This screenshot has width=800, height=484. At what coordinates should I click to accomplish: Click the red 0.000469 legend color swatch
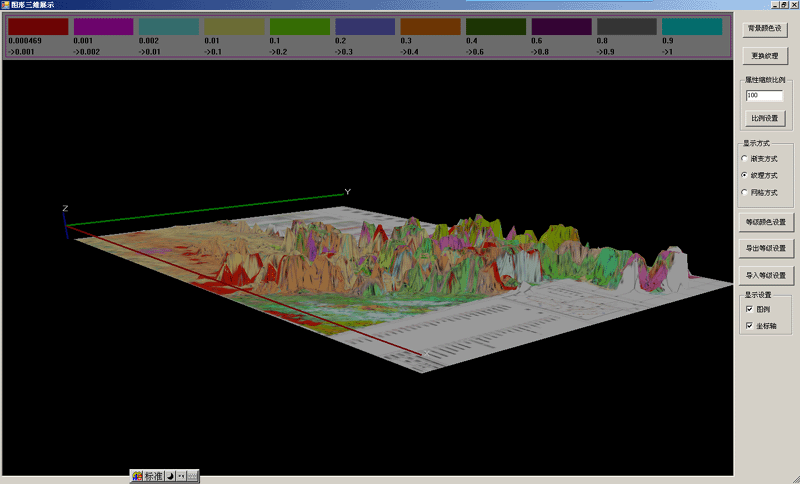point(38,27)
